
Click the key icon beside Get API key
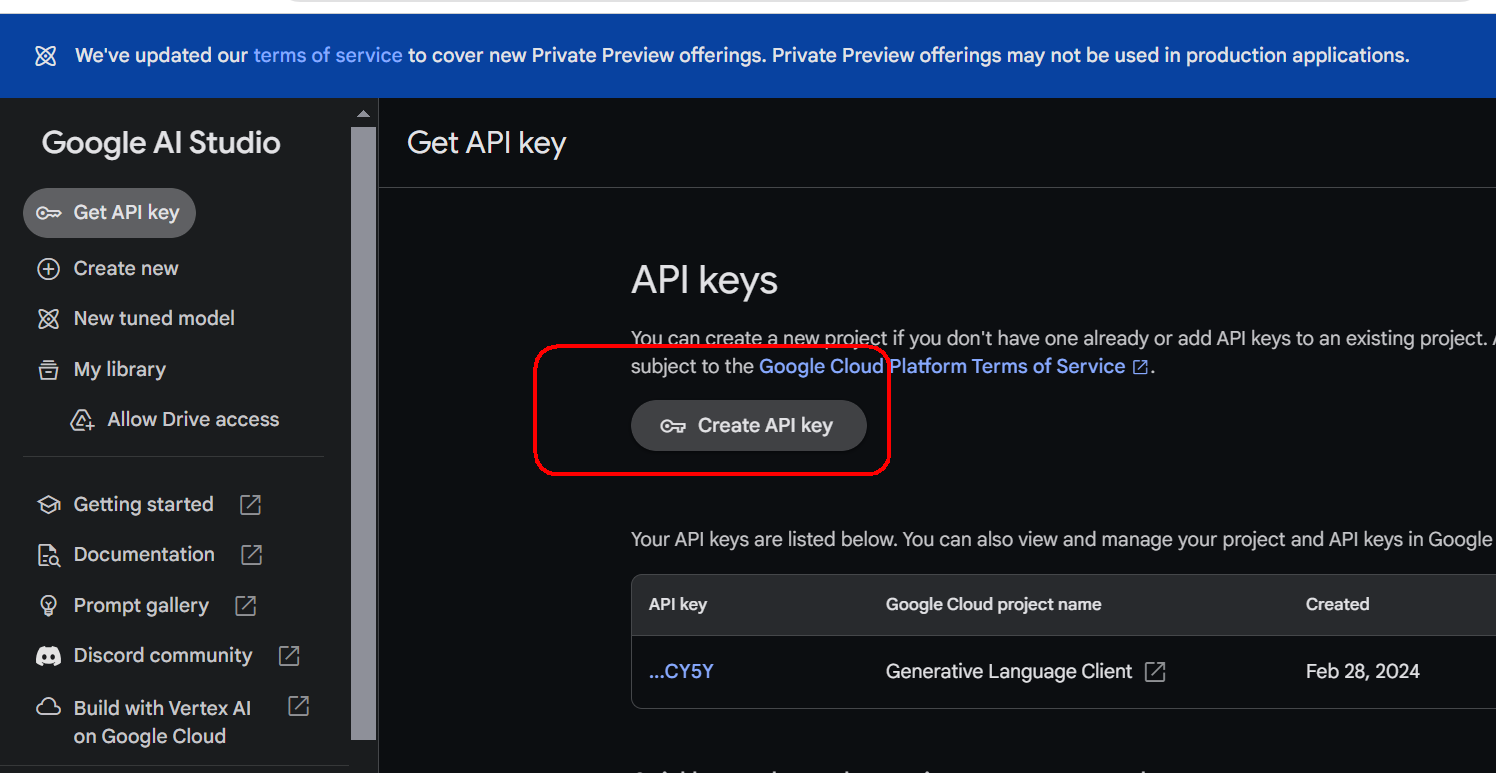point(49,213)
